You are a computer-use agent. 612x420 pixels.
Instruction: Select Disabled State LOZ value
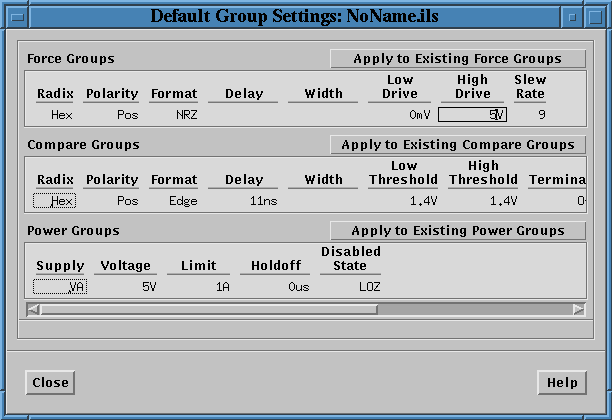tap(369, 287)
